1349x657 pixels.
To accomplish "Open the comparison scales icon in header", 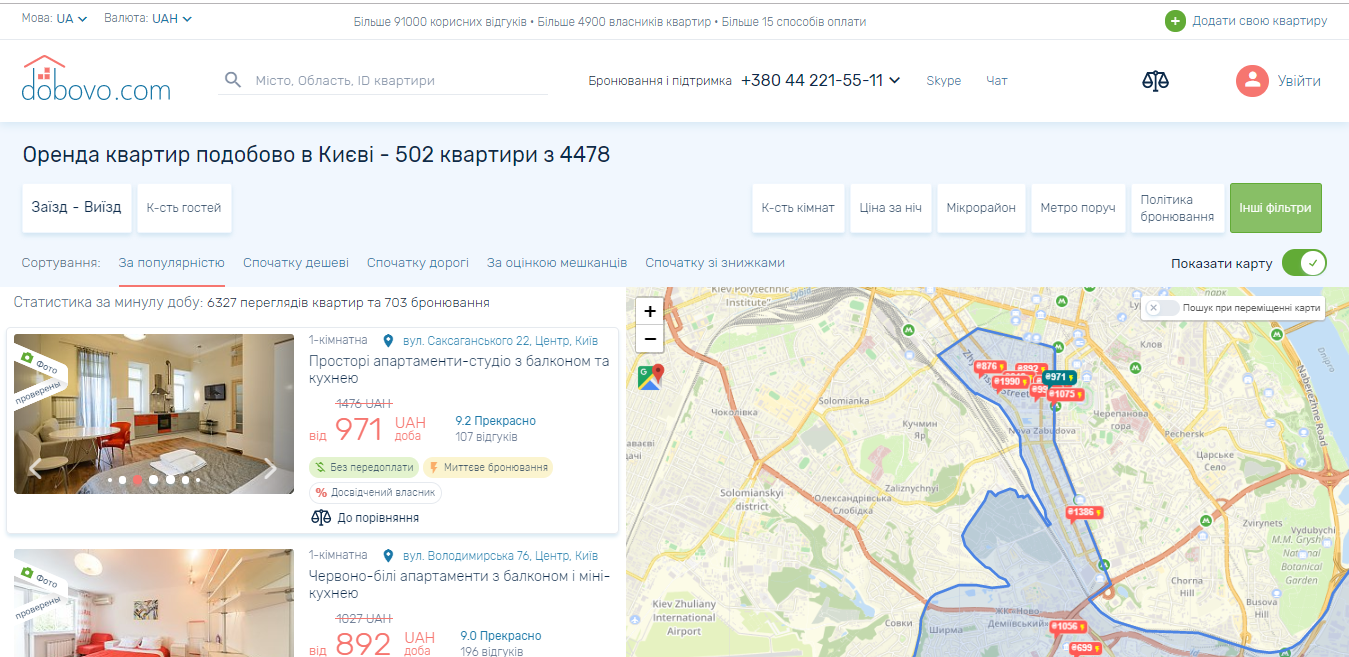I will pyautogui.click(x=1155, y=81).
